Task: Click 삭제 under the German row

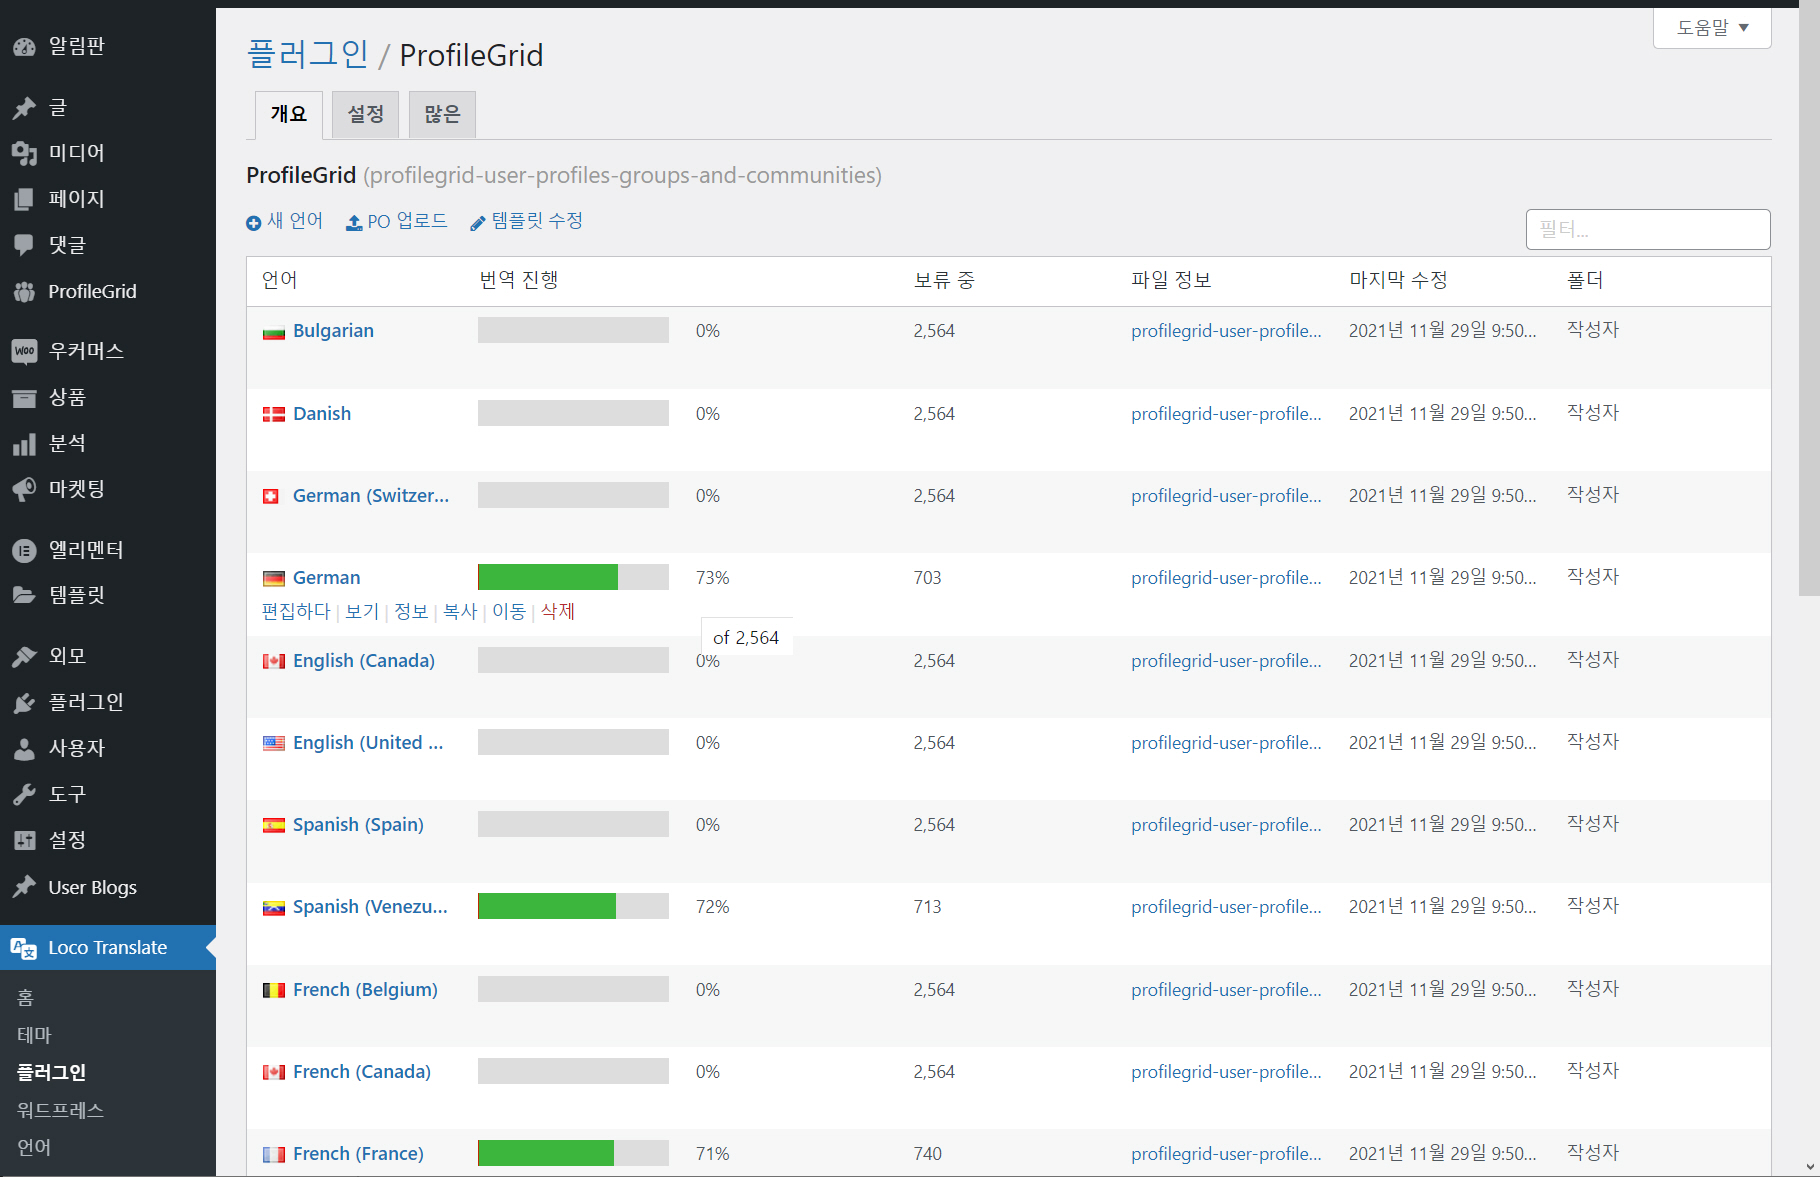Action: tap(558, 611)
